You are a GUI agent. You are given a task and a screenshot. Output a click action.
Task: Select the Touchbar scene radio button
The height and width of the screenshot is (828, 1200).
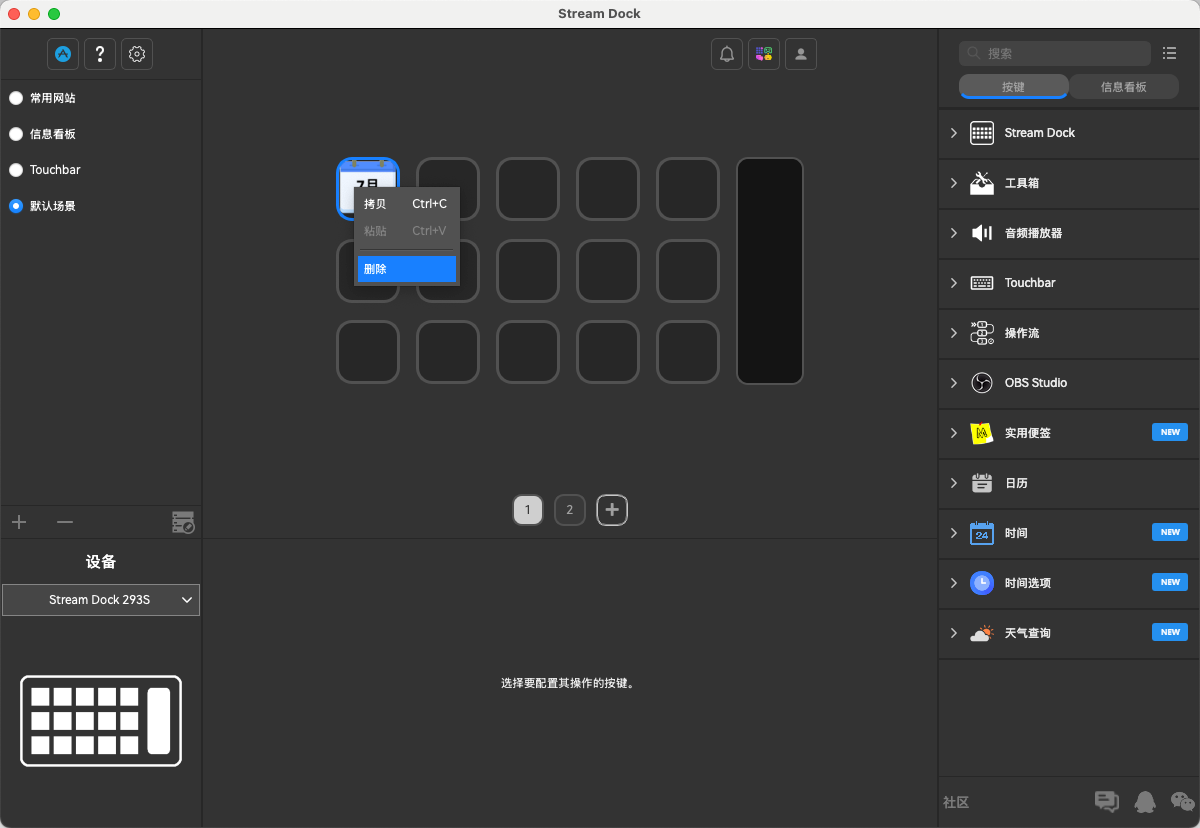(x=16, y=170)
